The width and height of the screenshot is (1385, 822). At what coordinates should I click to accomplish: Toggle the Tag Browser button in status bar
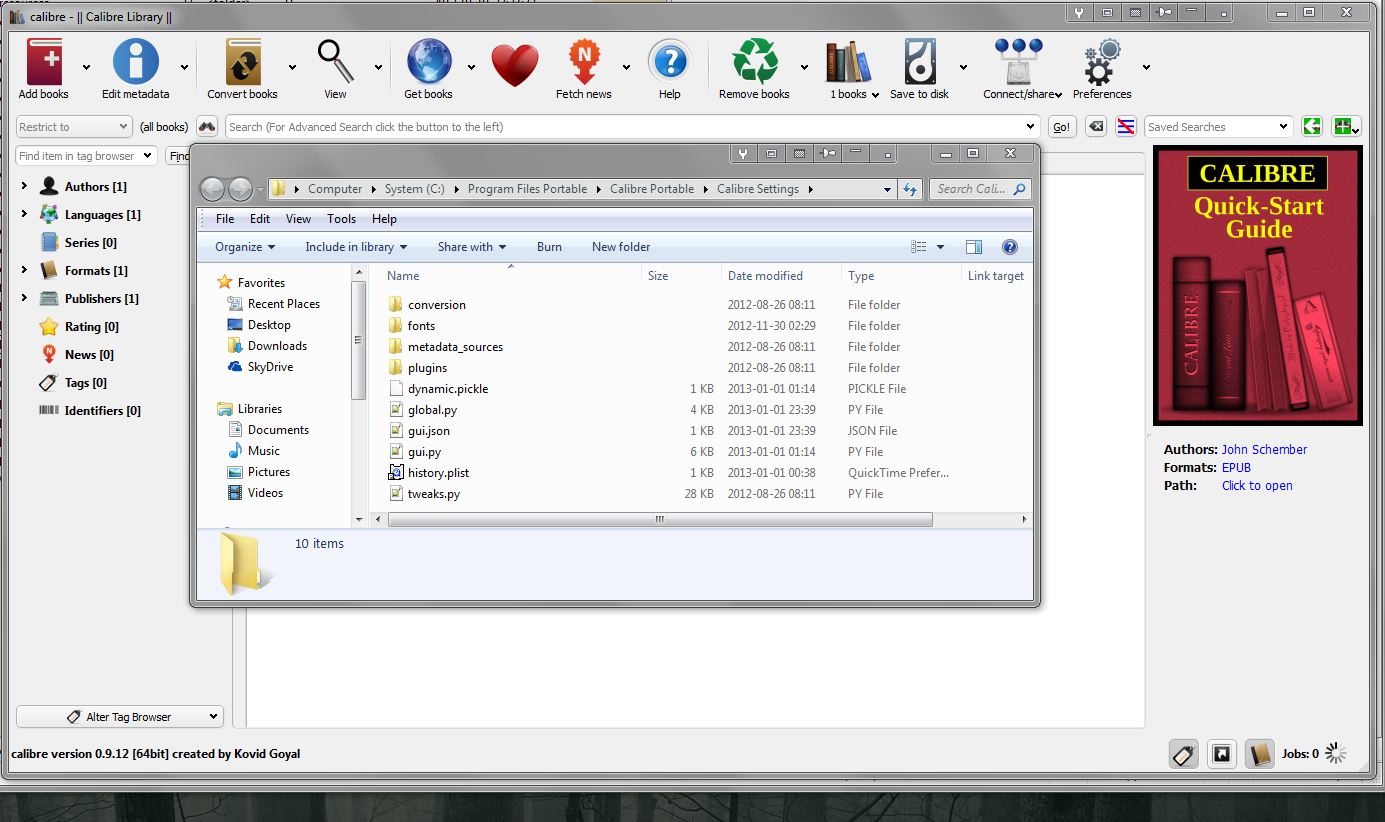click(x=1184, y=754)
